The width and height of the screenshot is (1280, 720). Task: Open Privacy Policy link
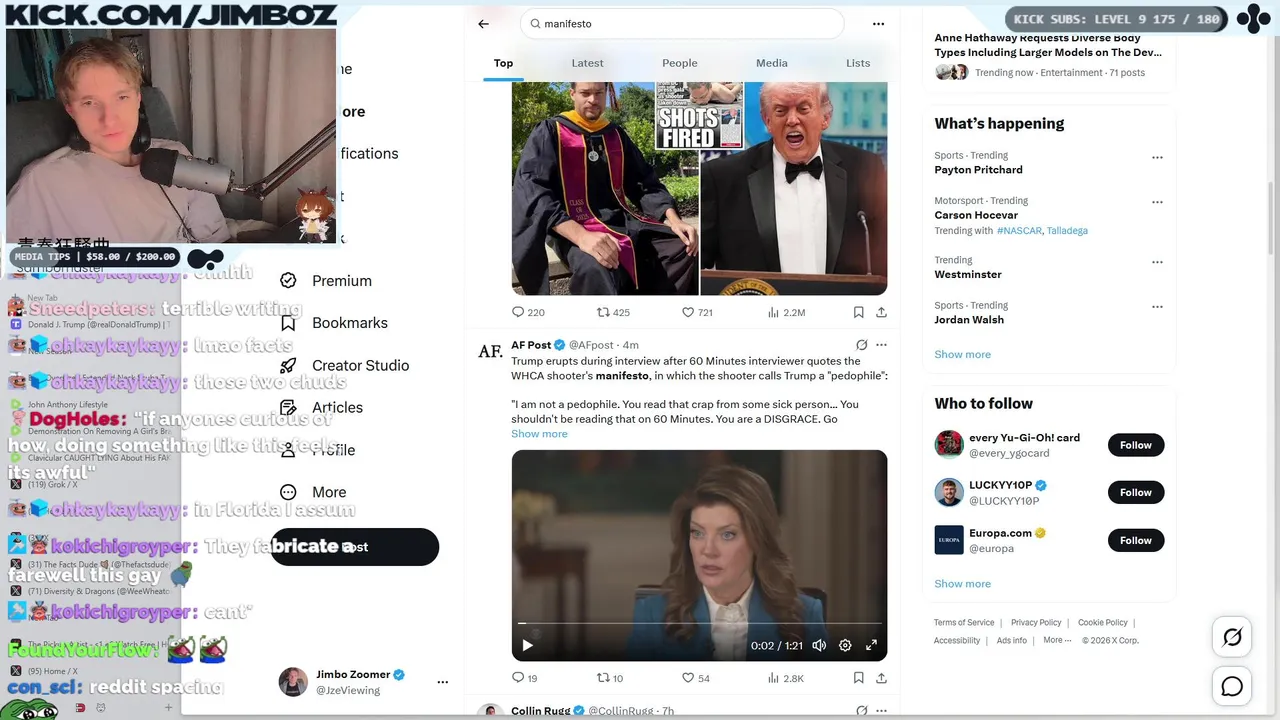(x=1036, y=623)
